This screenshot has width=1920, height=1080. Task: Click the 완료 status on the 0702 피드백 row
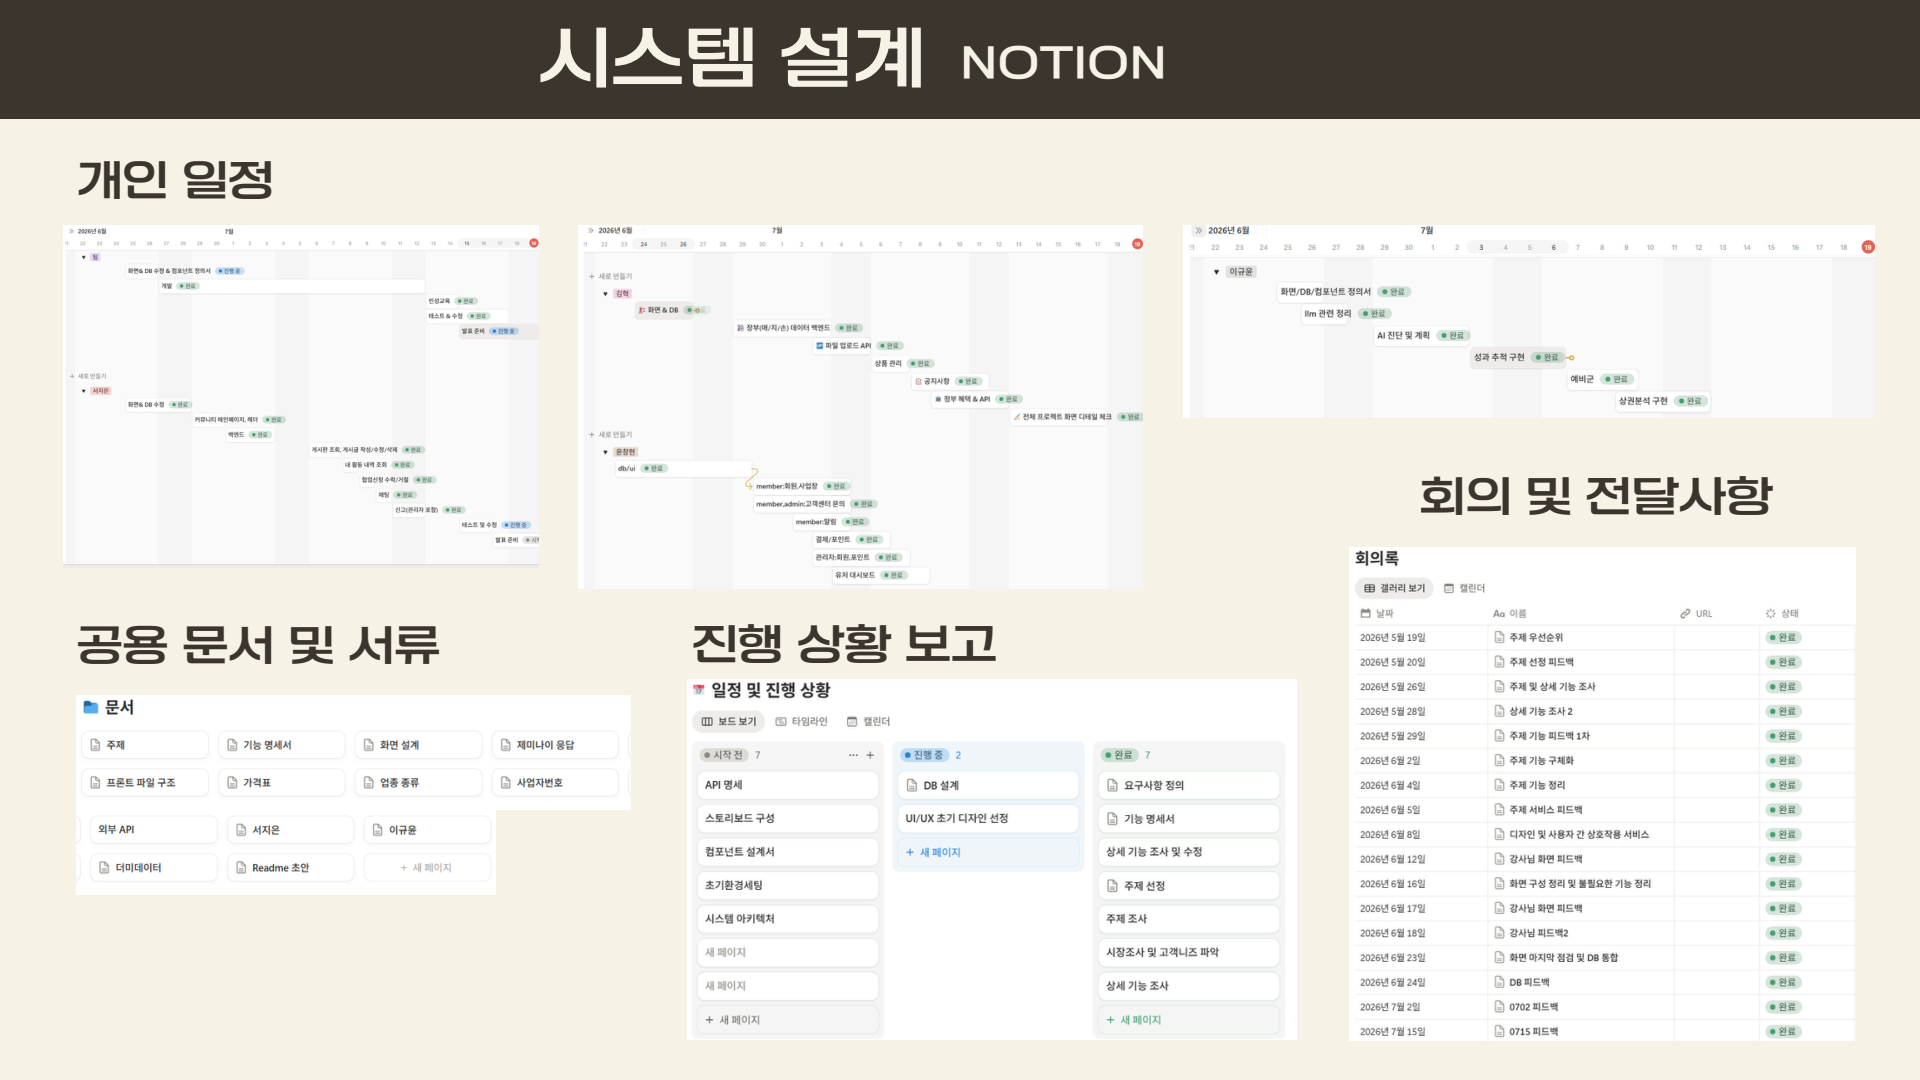click(1783, 1007)
